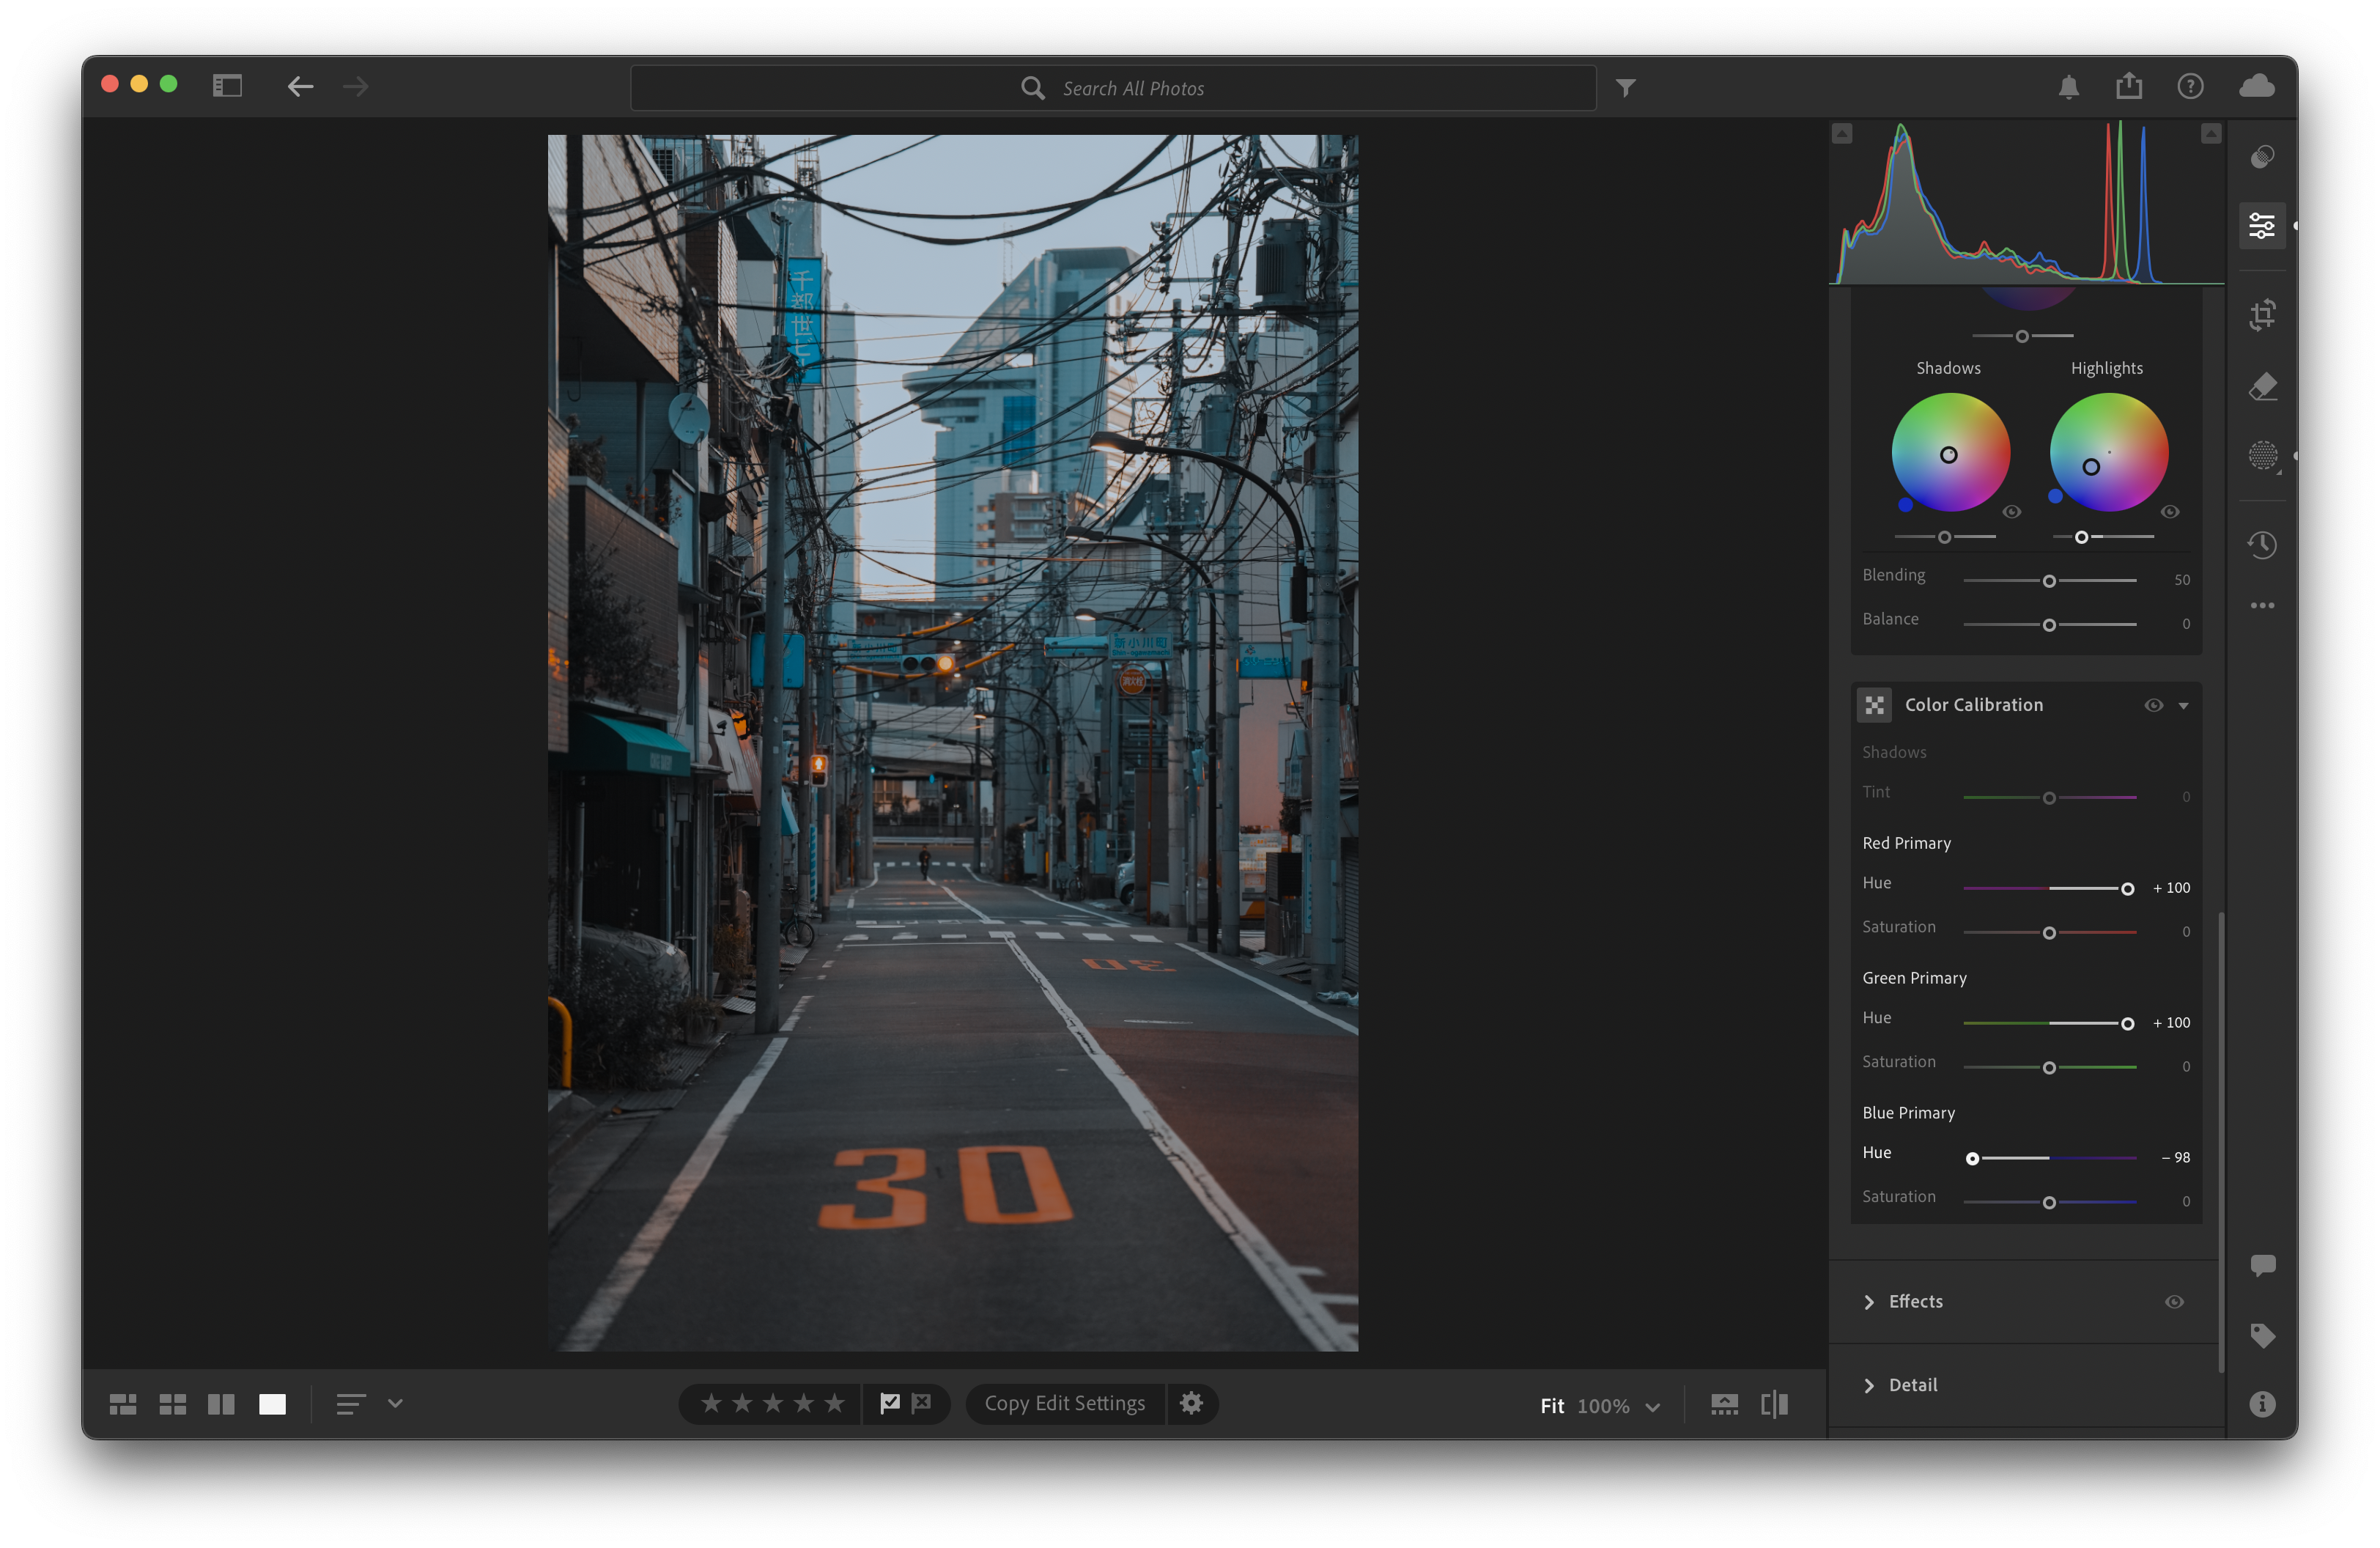This screenshot has height=1548, width=2380.
Task: Click Highlights luminance slider under wheel
Action: point(2102,538)
